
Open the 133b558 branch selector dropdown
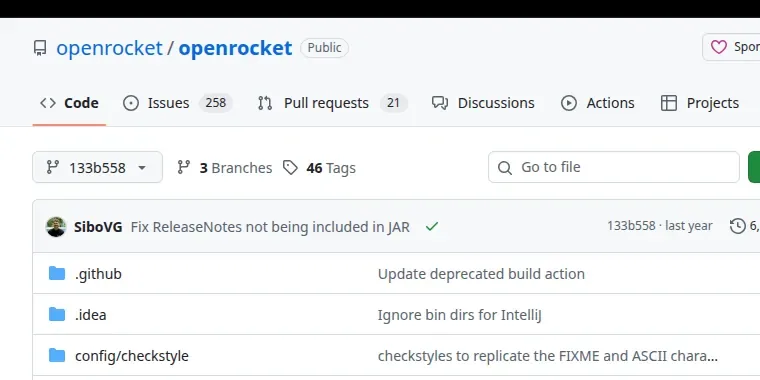point(97,167)
